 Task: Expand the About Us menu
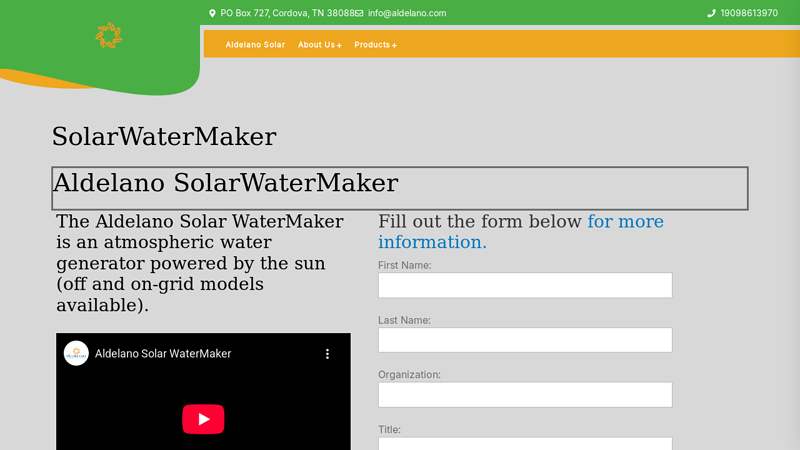click(320, 45)
